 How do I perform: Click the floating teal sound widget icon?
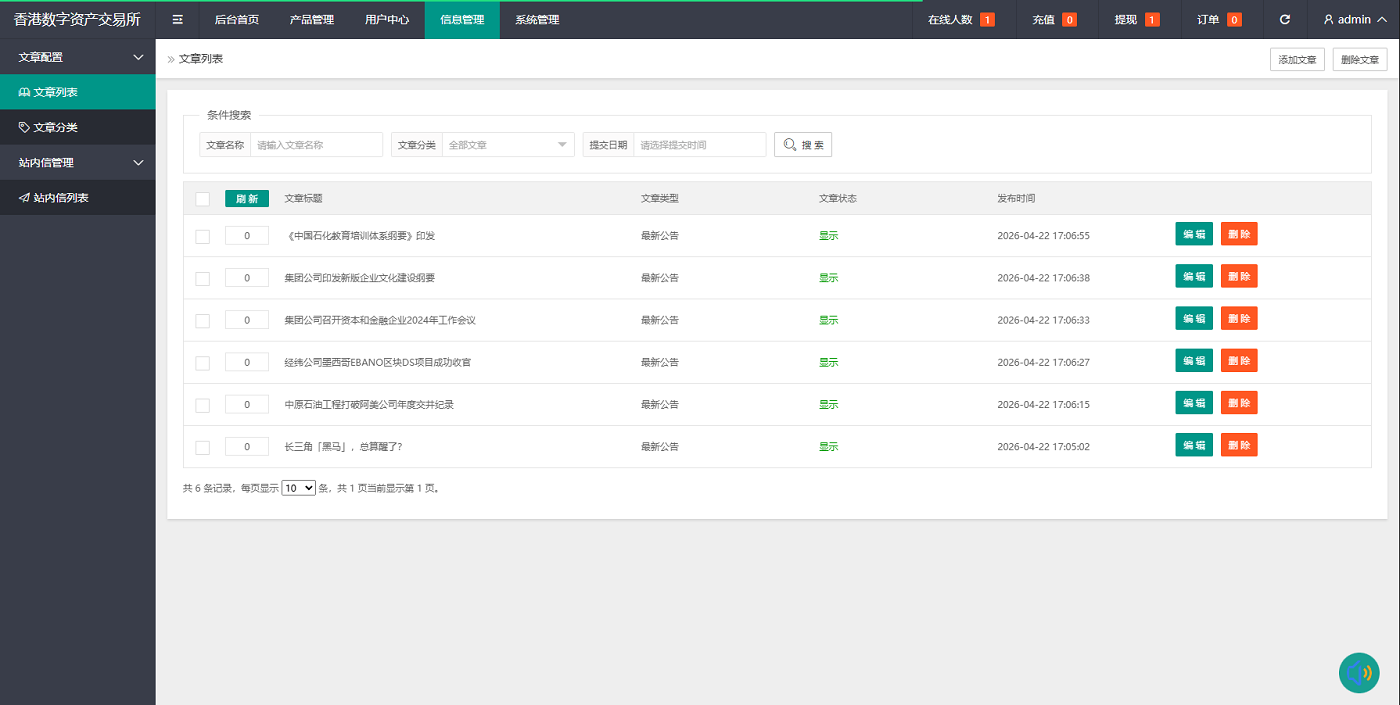1359,673
